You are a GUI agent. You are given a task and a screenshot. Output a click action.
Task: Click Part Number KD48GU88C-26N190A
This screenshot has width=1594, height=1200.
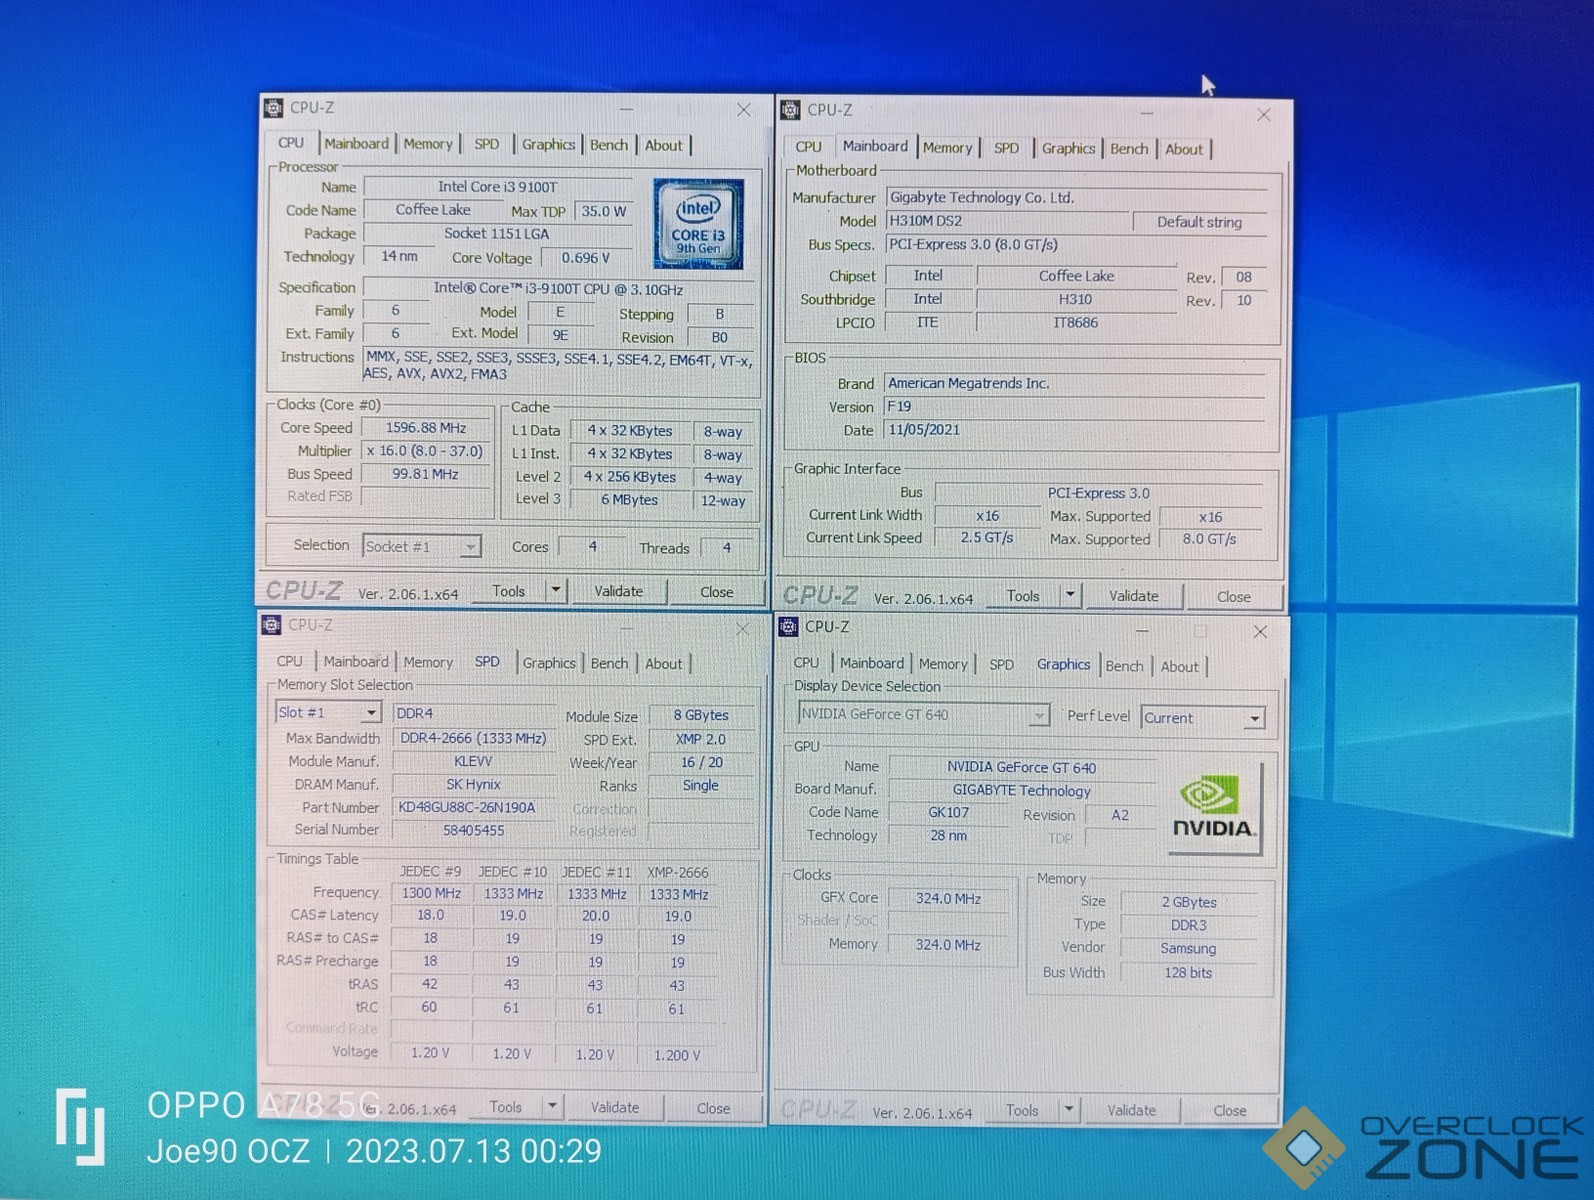473,807
